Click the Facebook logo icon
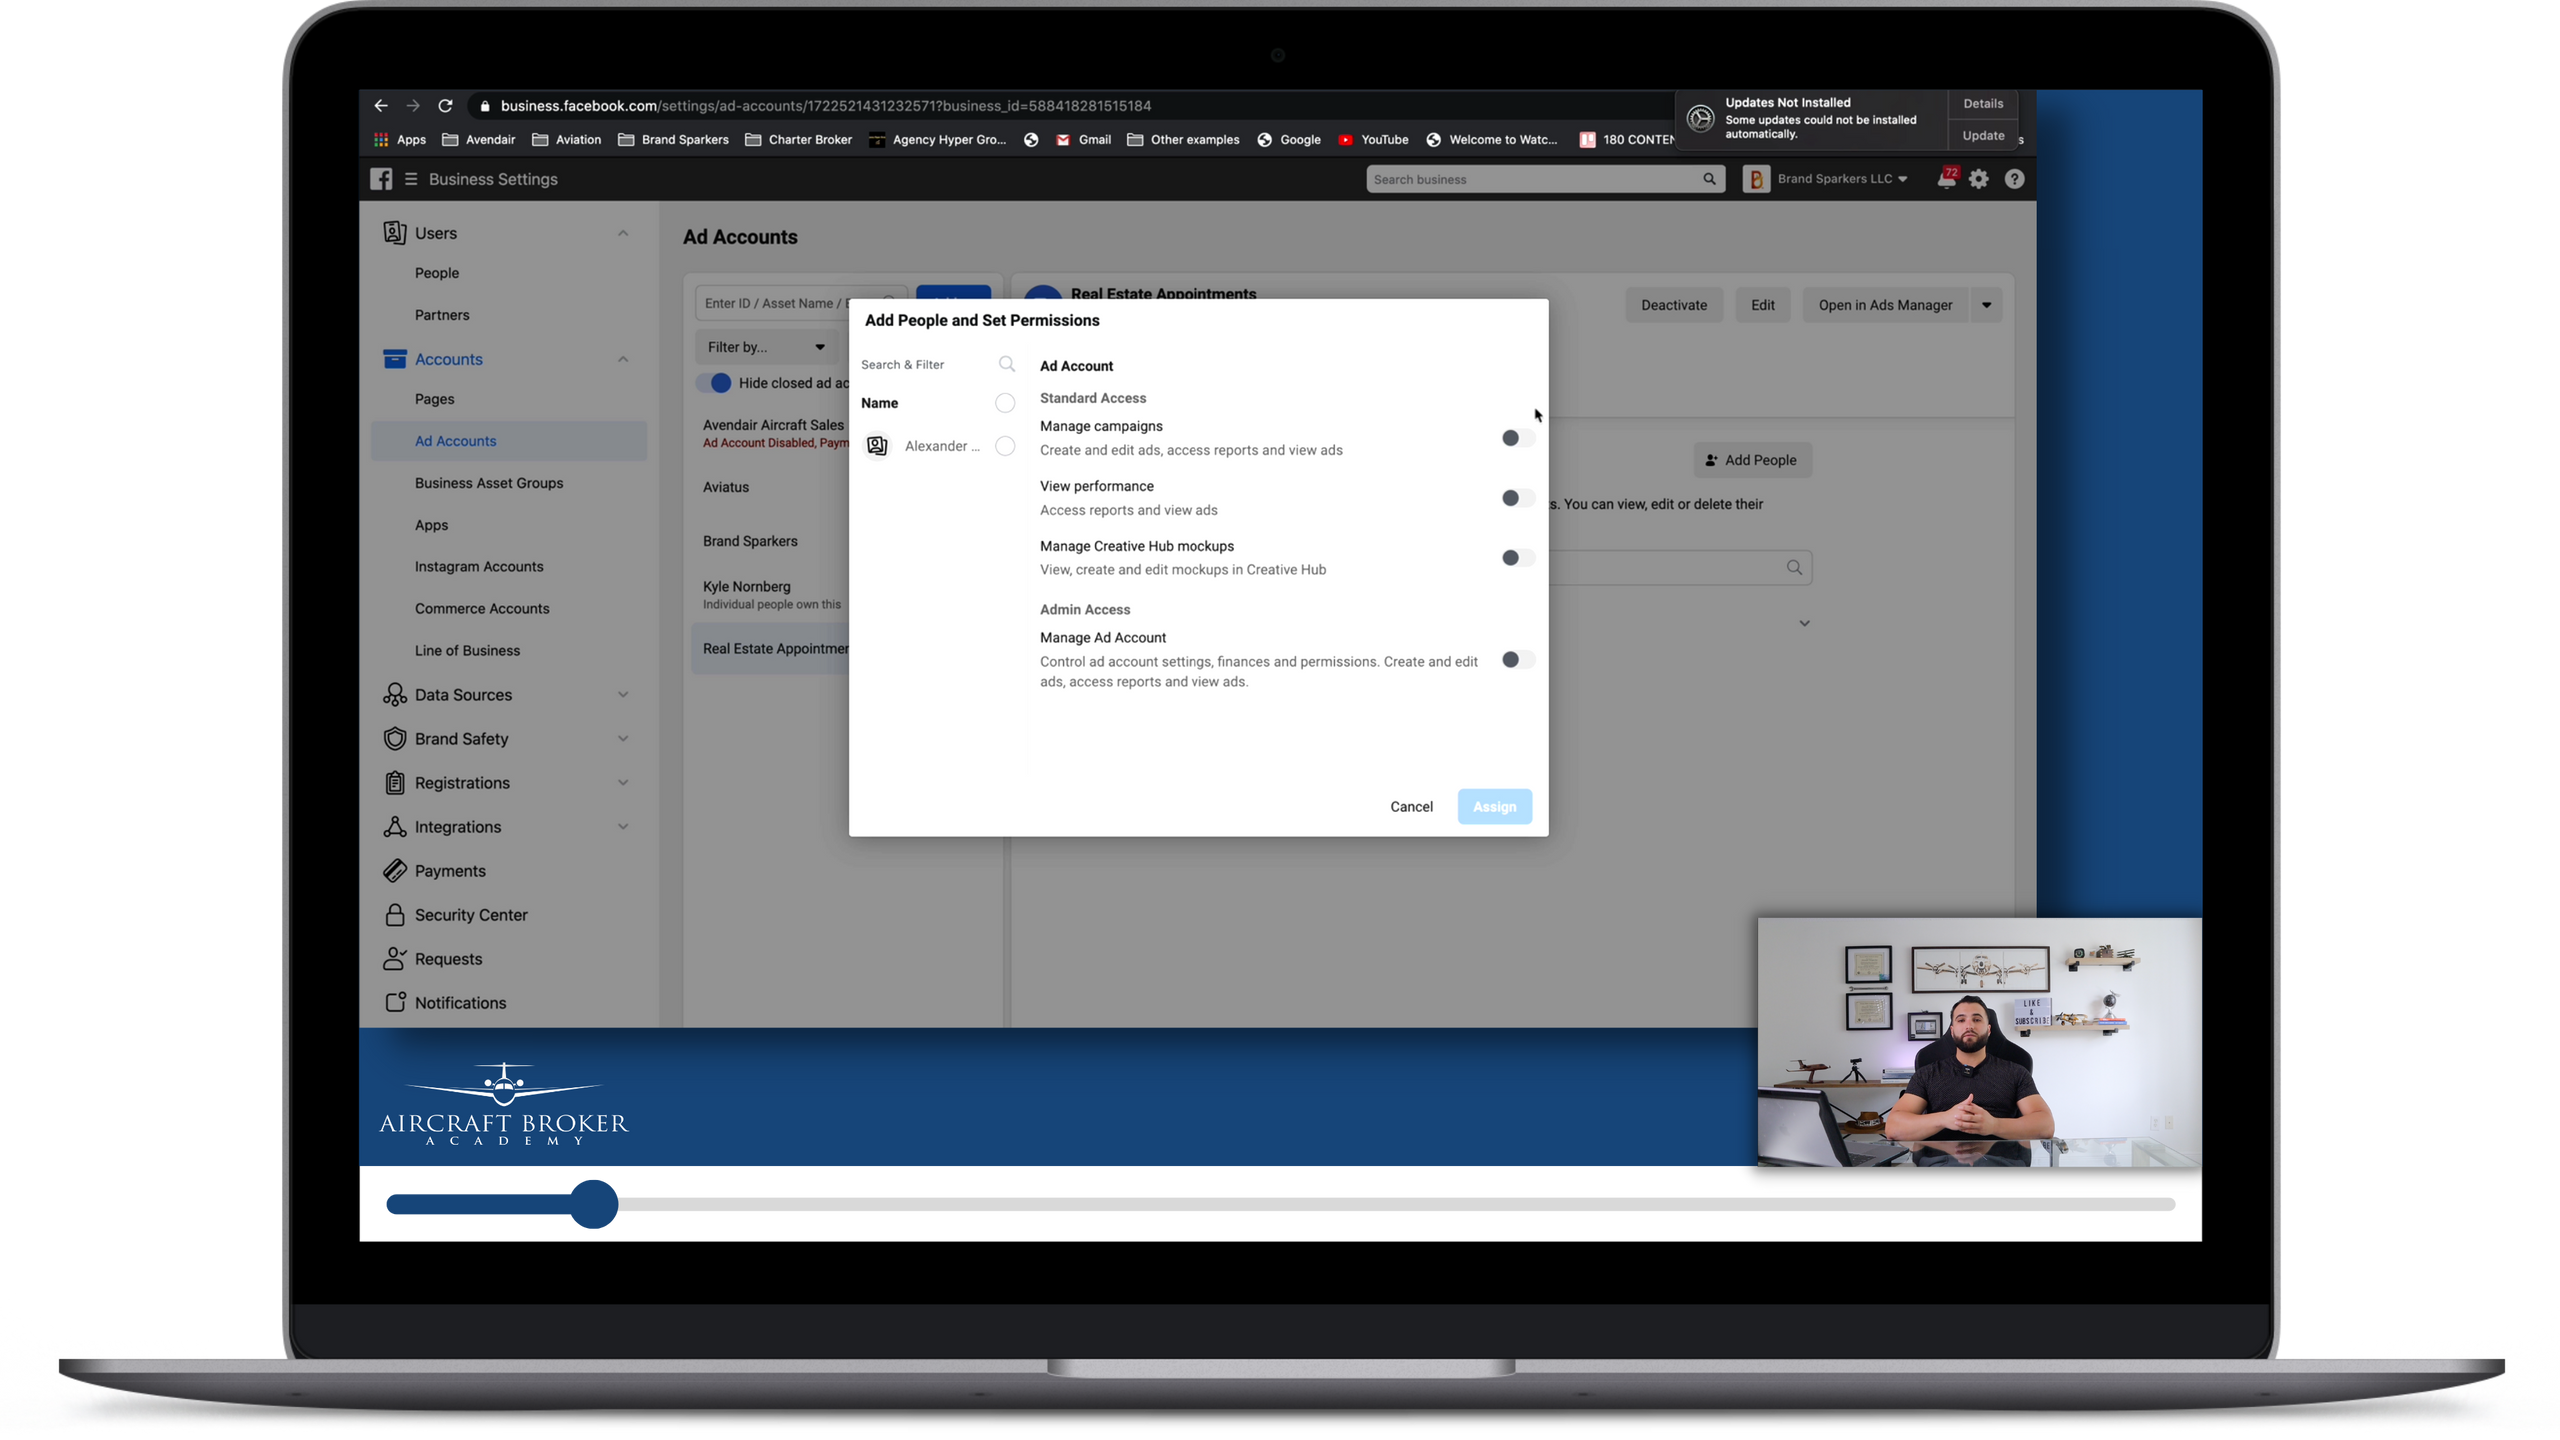 pos(381,179)
